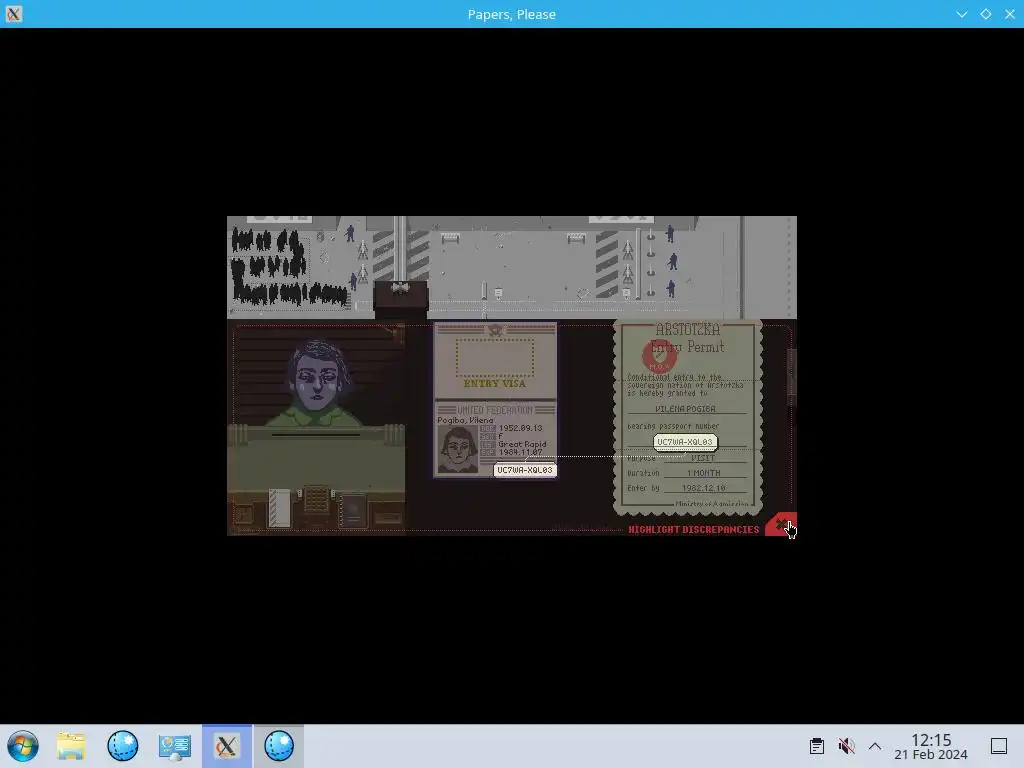Select the birth date 1952.09.13 on passport
The image size is (1024, 768).
pyautogui.click(x=520, y=428)
